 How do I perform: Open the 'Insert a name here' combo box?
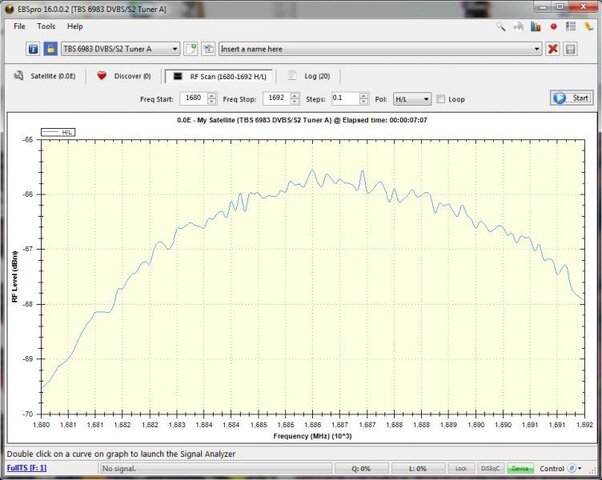pos(380,49)
